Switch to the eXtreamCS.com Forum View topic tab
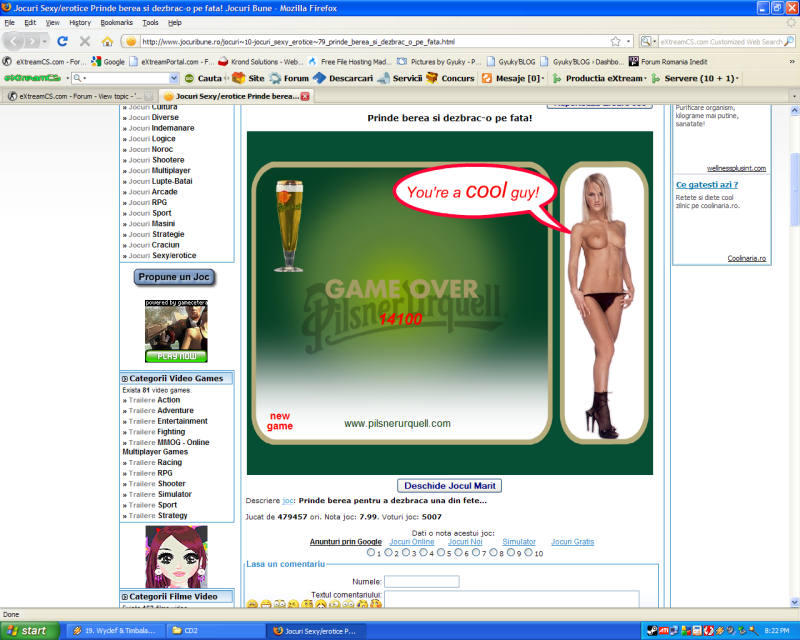The height and width of the screenshot is (640, 800). 79,96
